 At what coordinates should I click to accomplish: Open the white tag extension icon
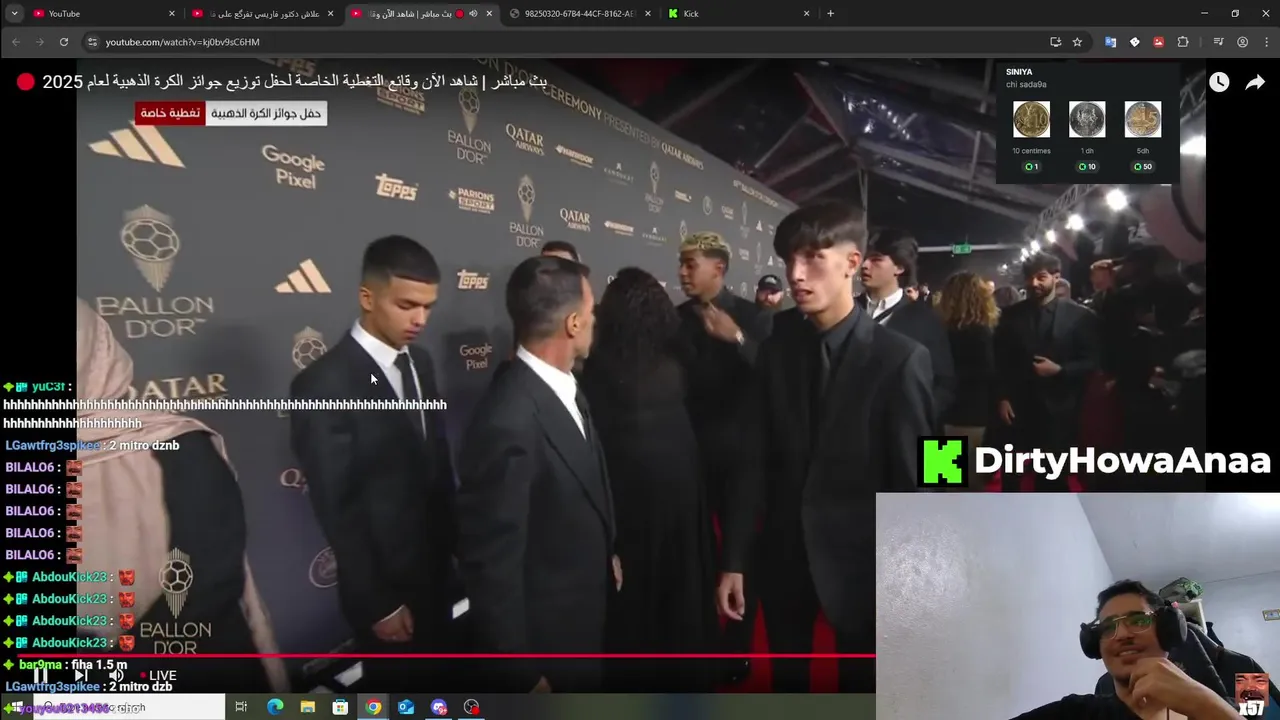[1134, 42]
